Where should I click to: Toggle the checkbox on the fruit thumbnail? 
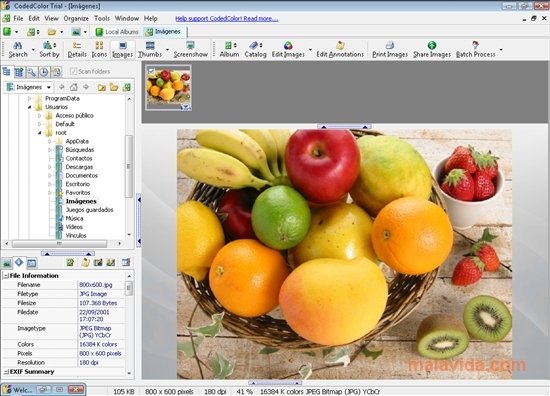tap(151, 71)
